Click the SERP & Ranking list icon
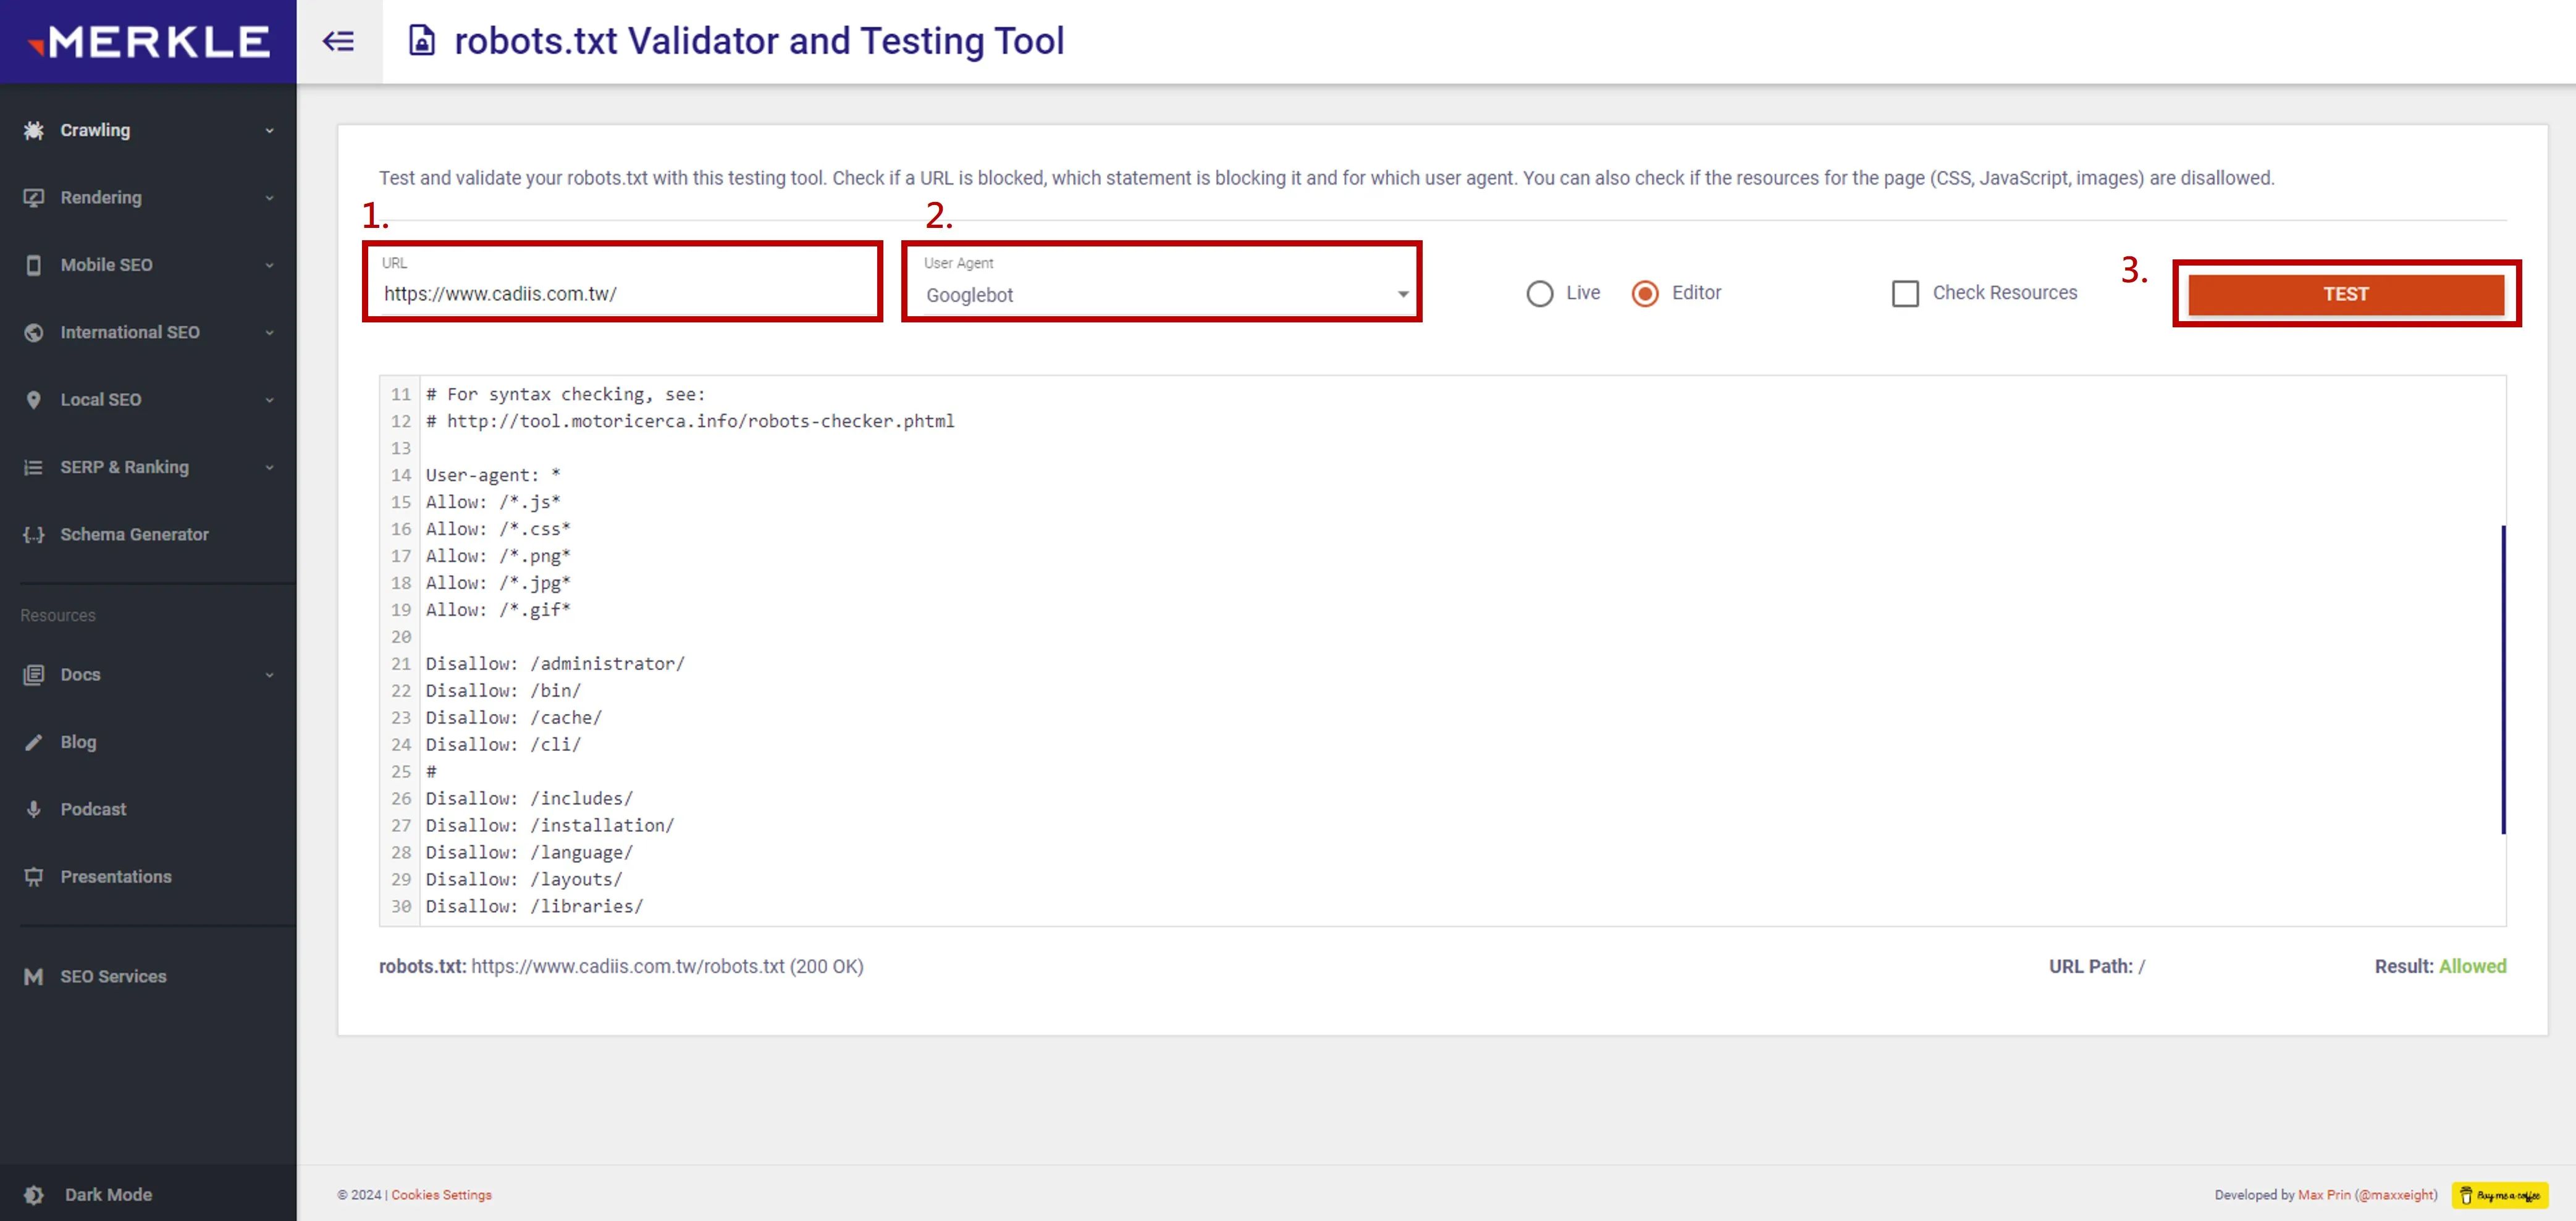 click(x=34, y=467)
